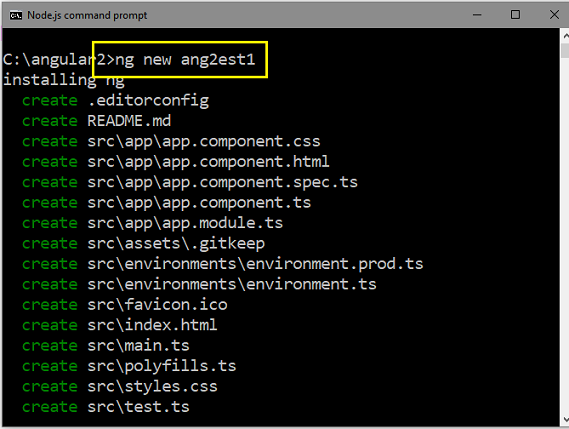Minimize the Node.js command prompt window
Viewport: 569px width, 429px height.
[477, 15]
